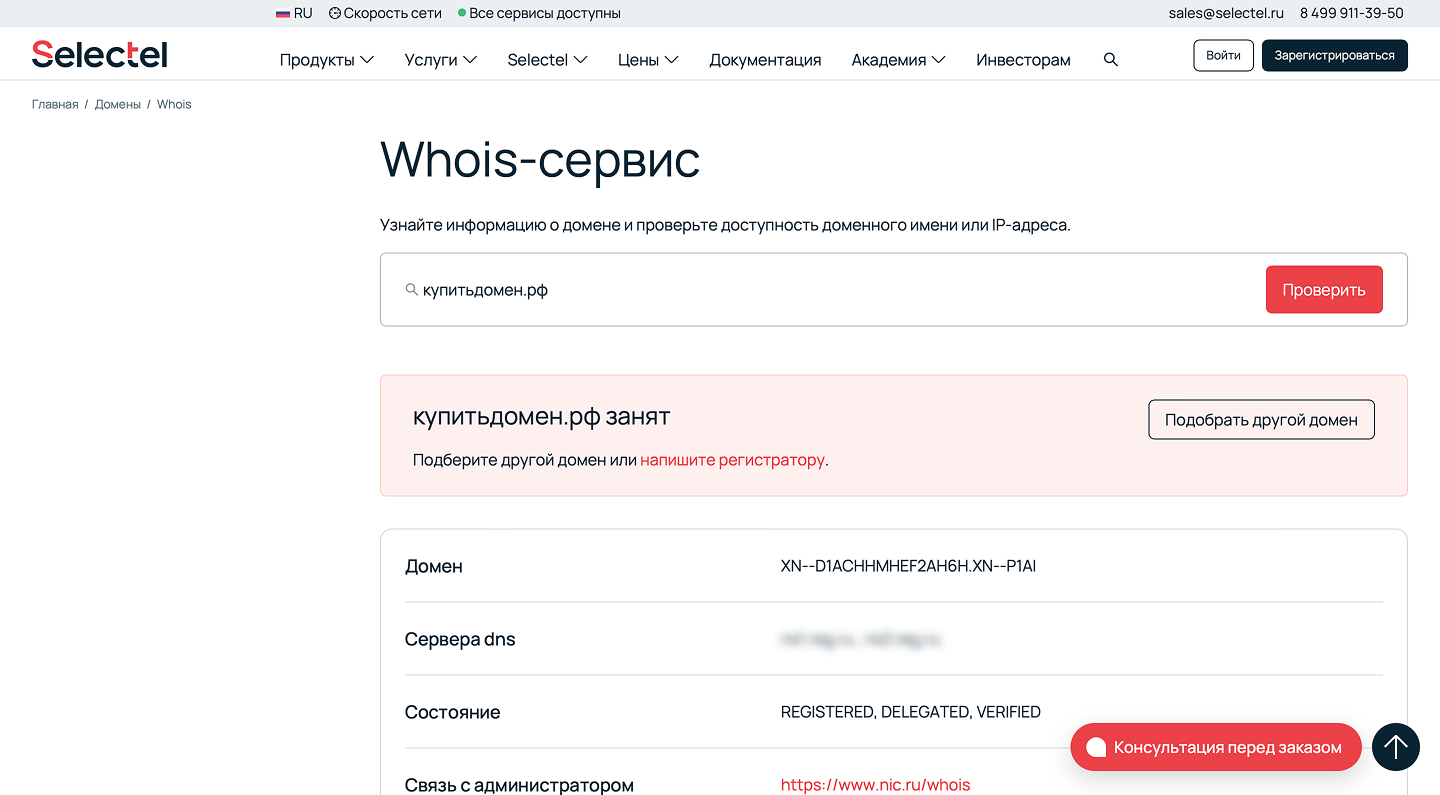
Task: Follow the напишите регистратору link
Action: (732, 460)
